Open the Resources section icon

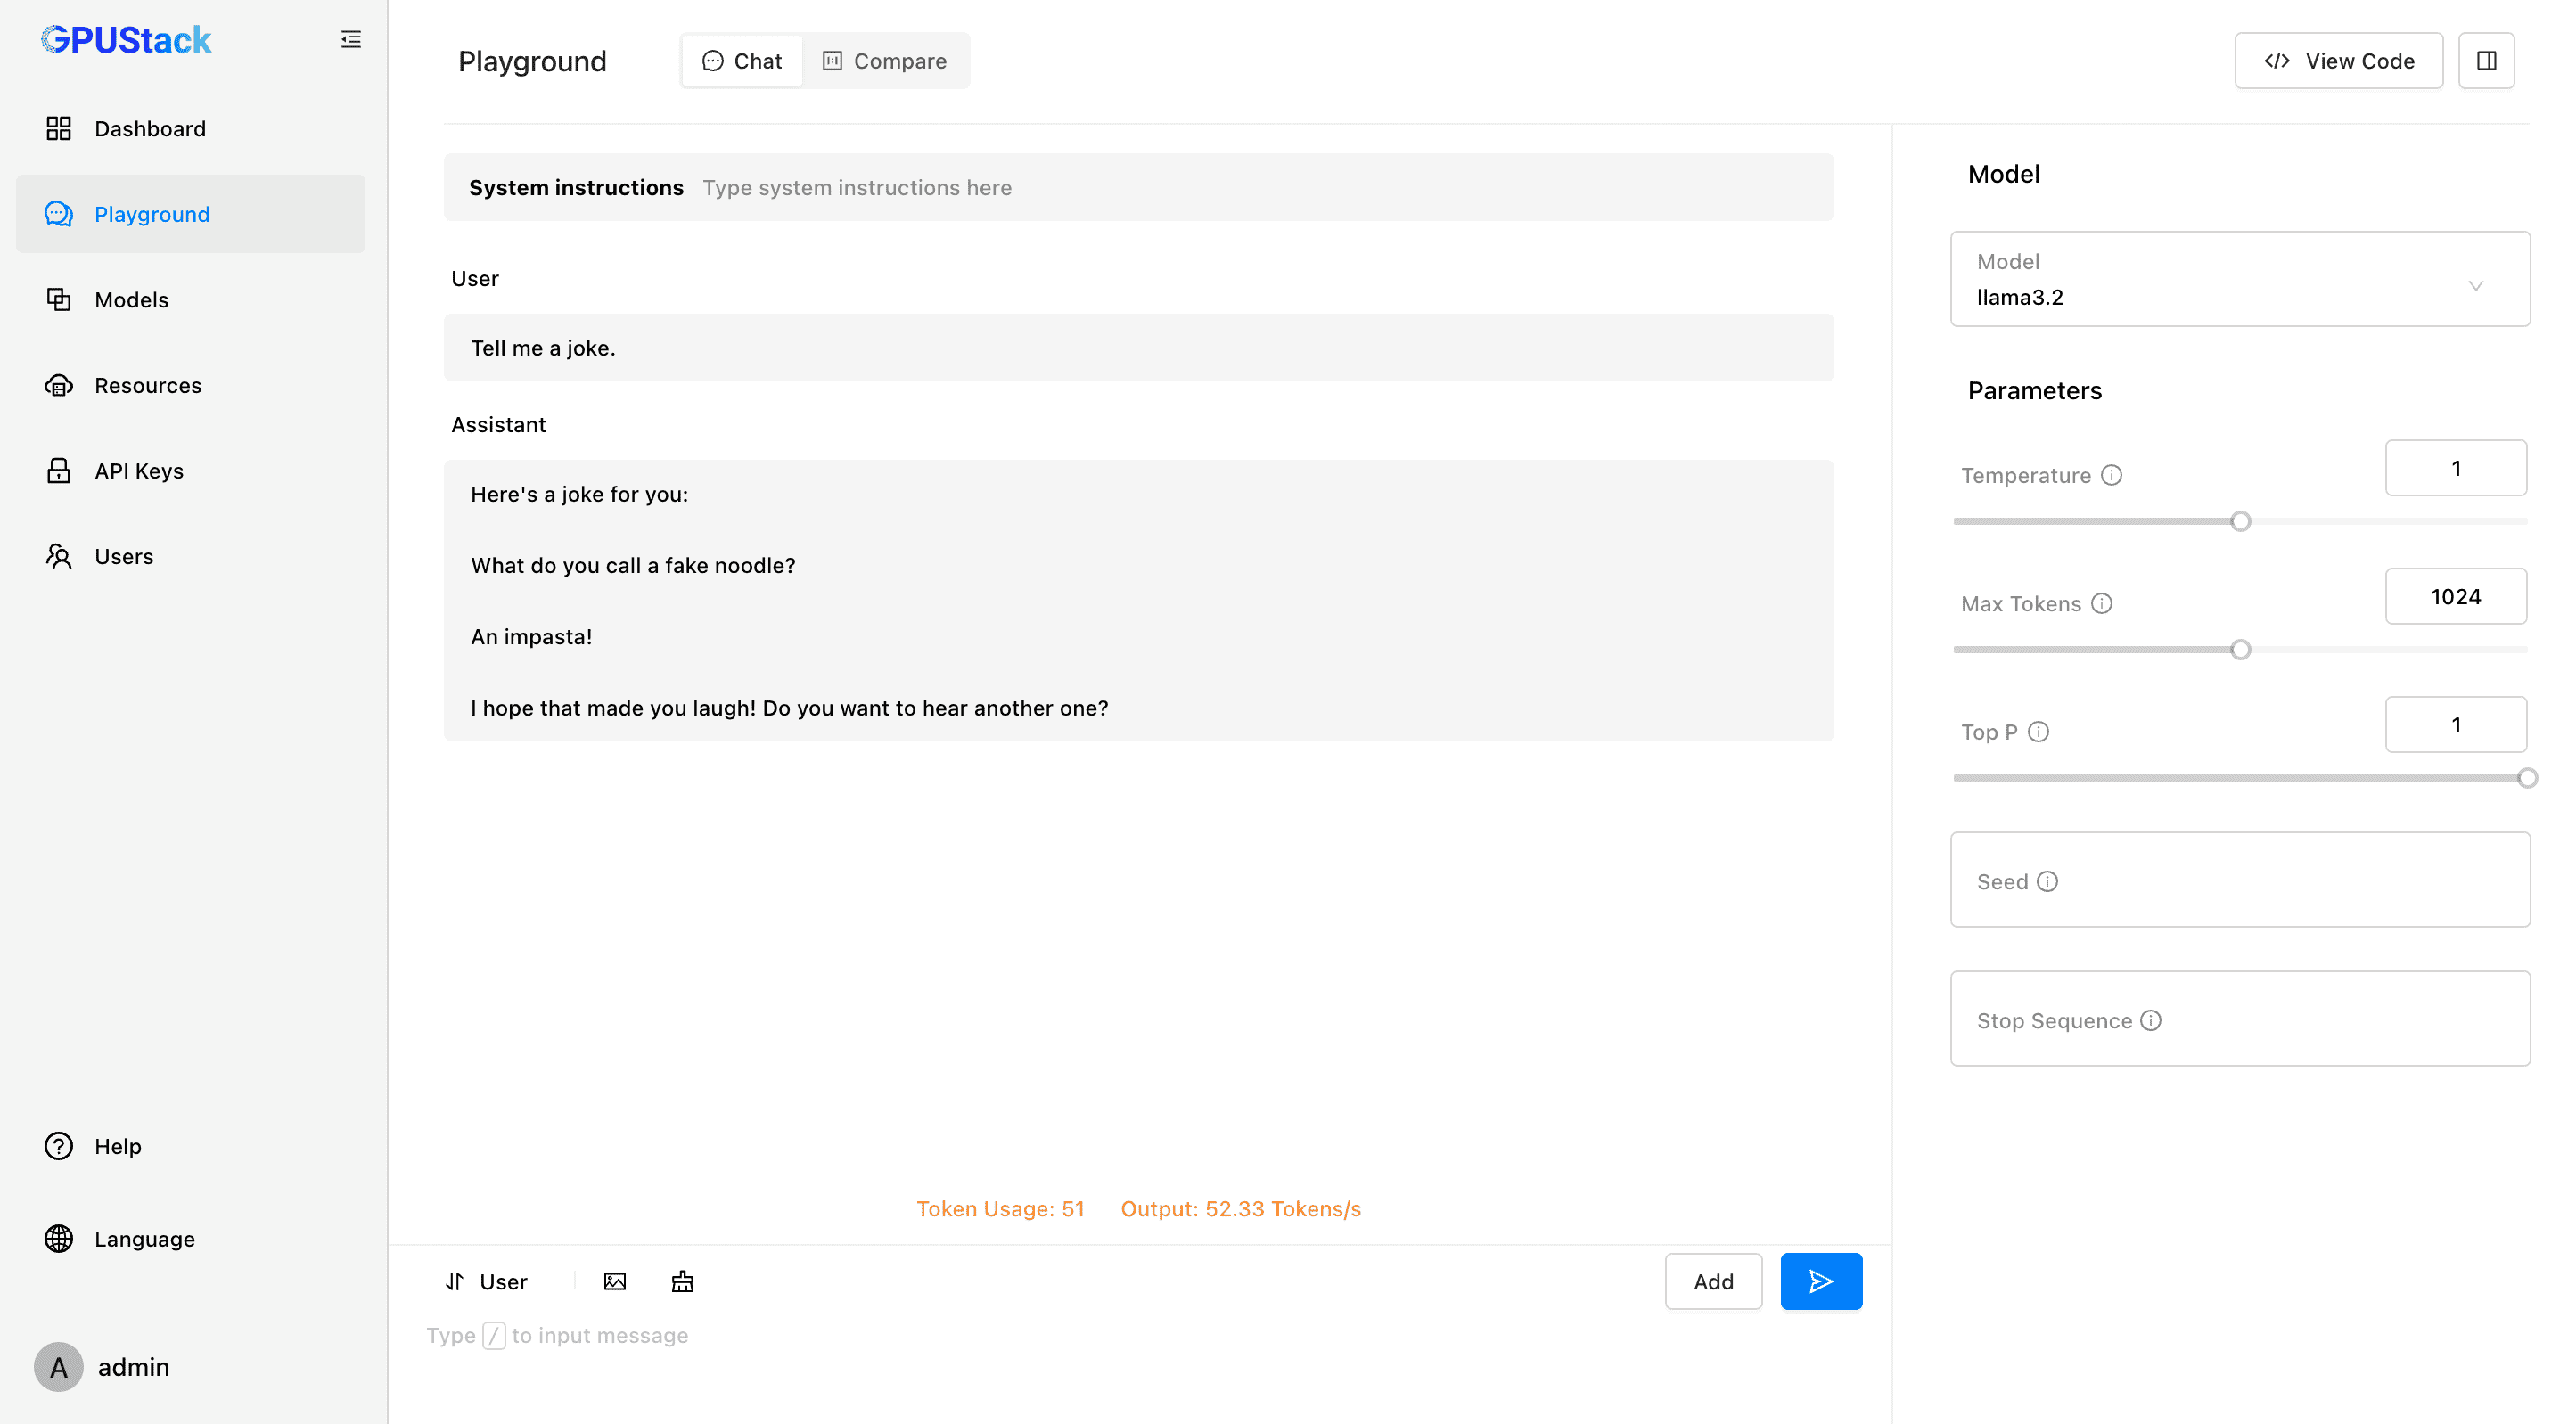[60, 386]
